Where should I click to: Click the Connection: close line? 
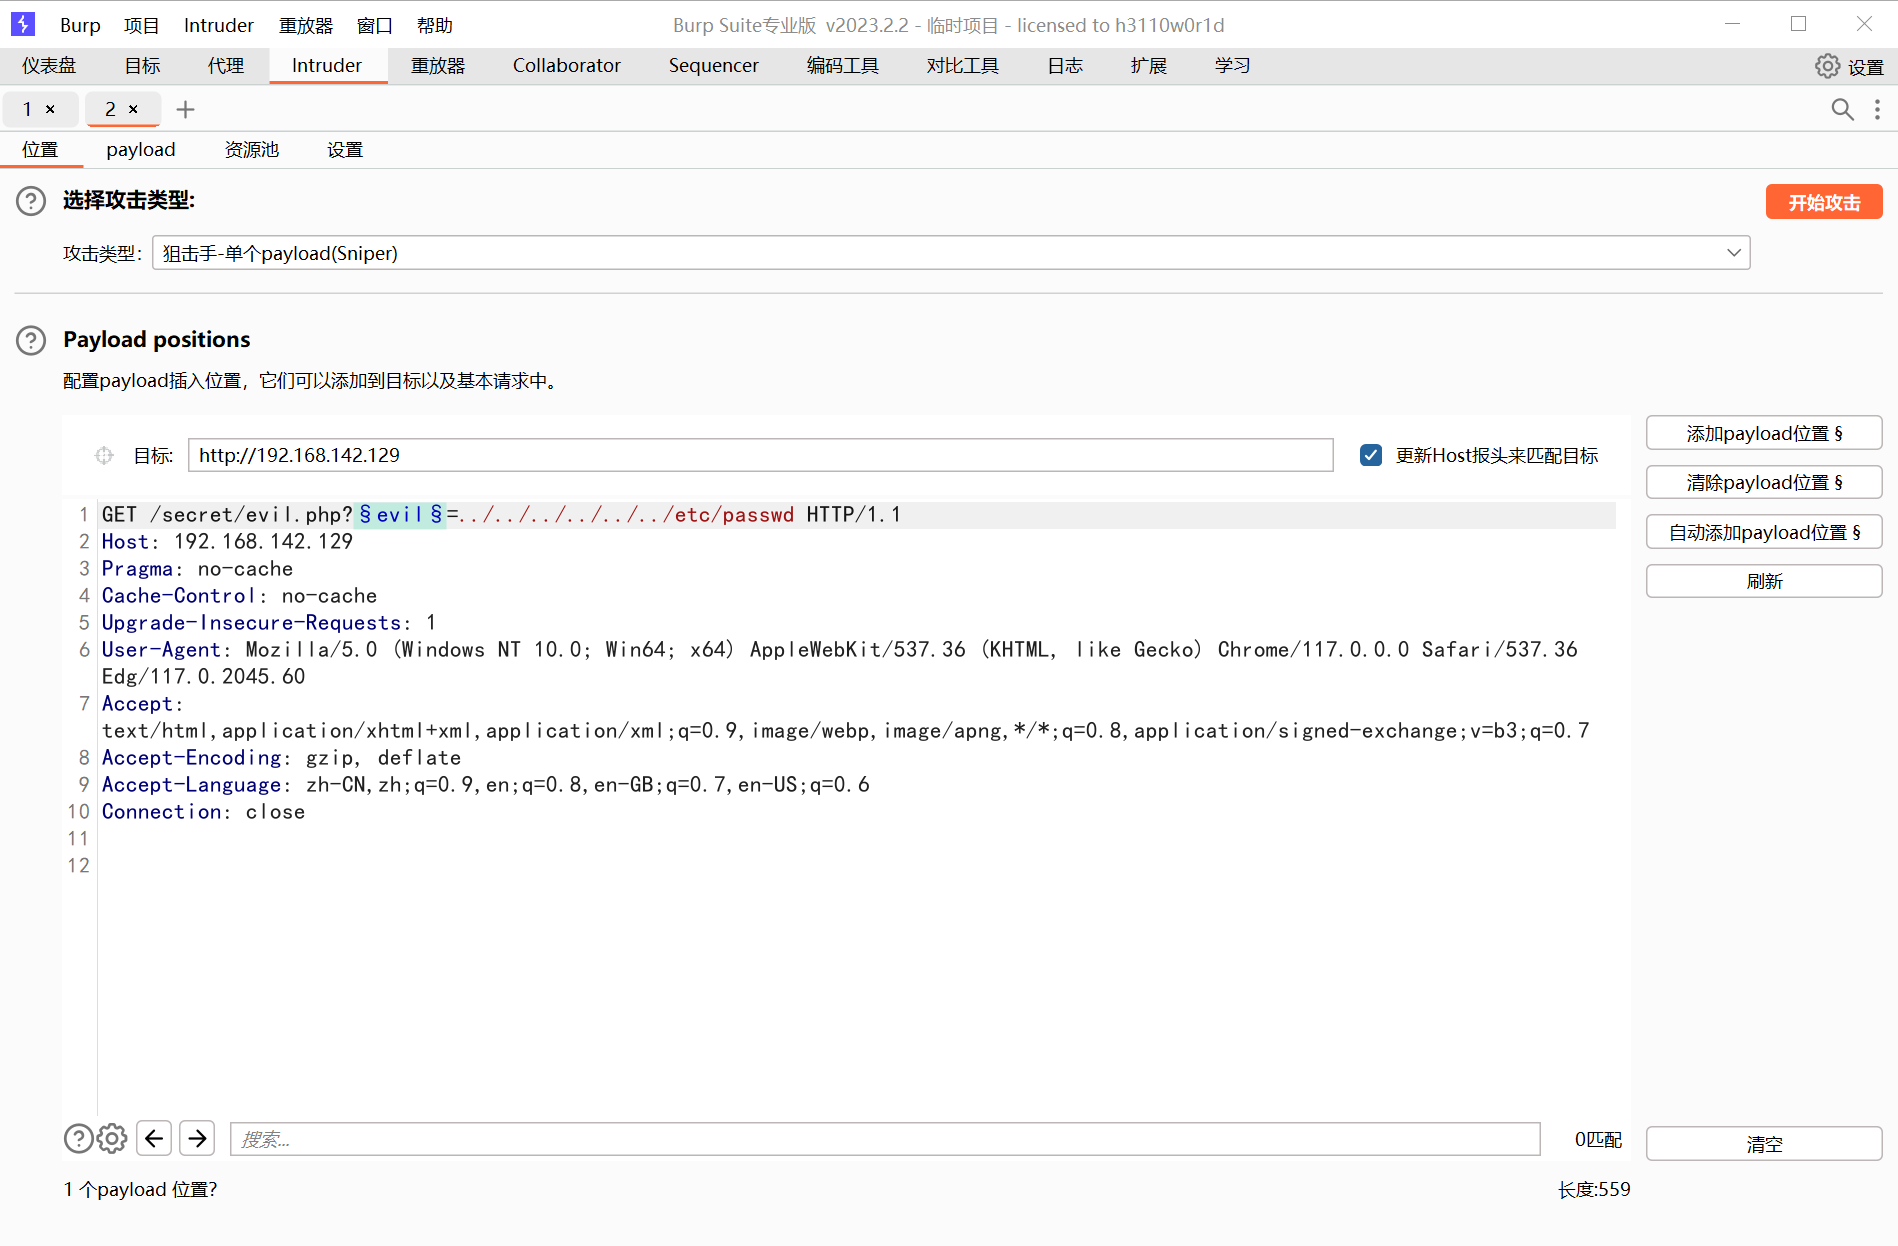pos(203,812)
